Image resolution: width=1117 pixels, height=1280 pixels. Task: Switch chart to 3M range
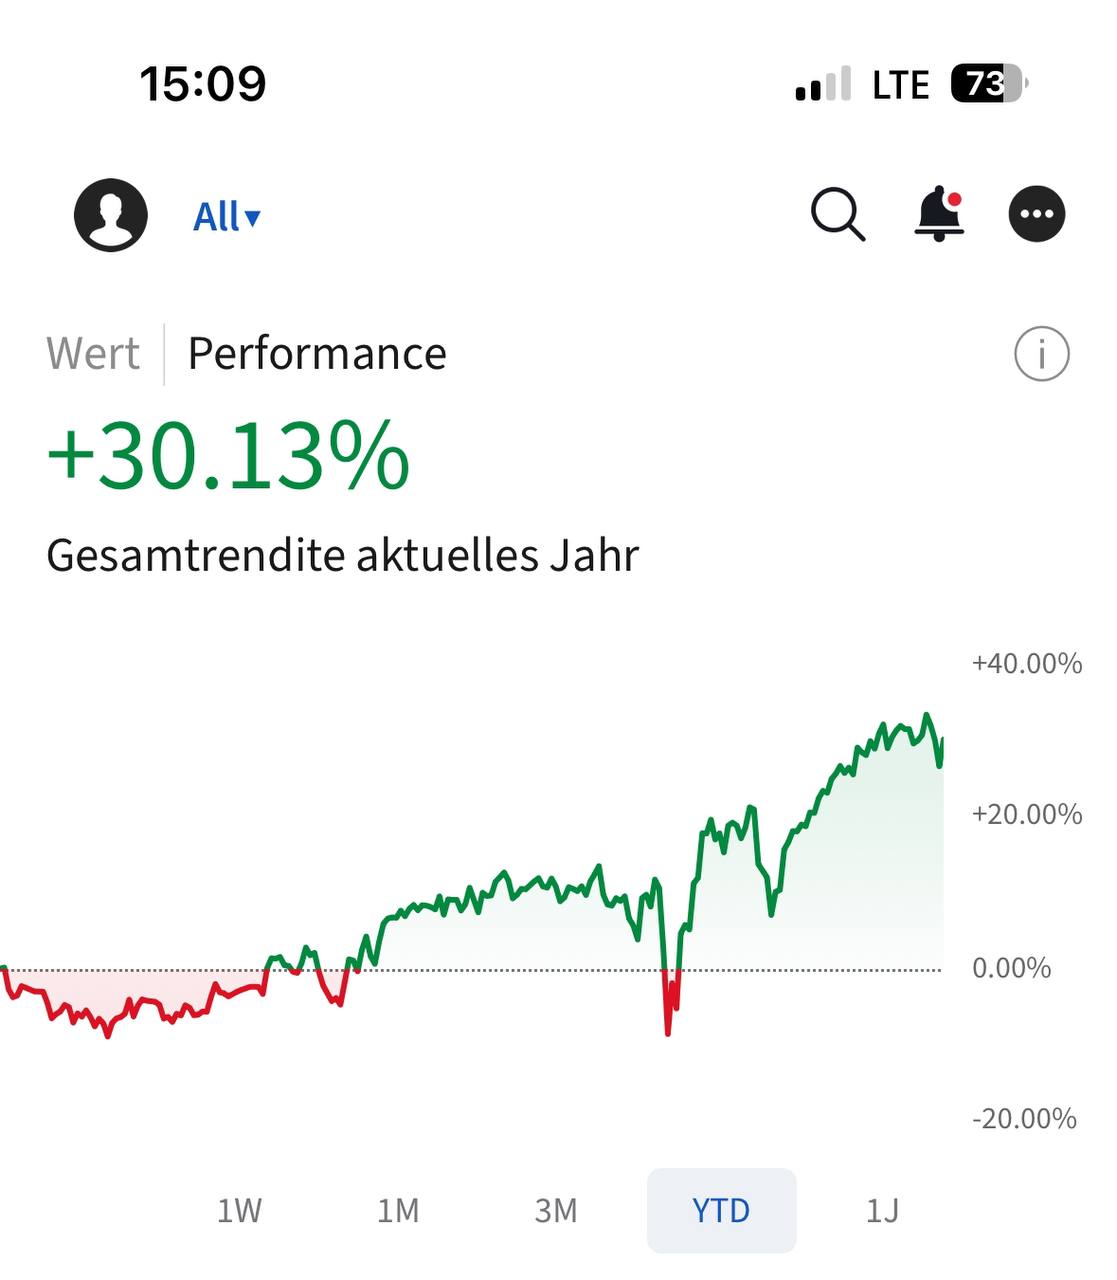(556, 1211)
